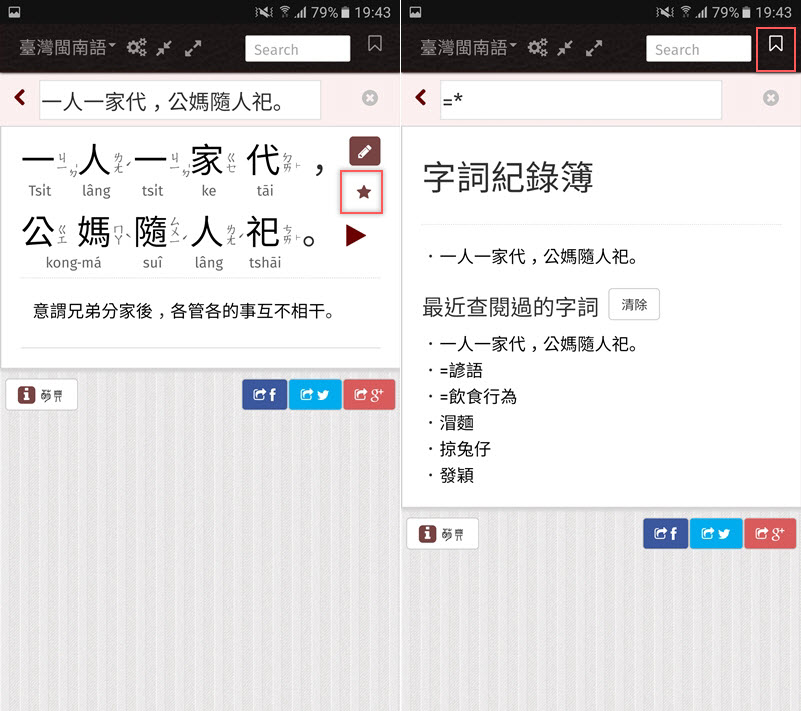
Task: Clear the query box containing "=*"
Action: point(770,98)
